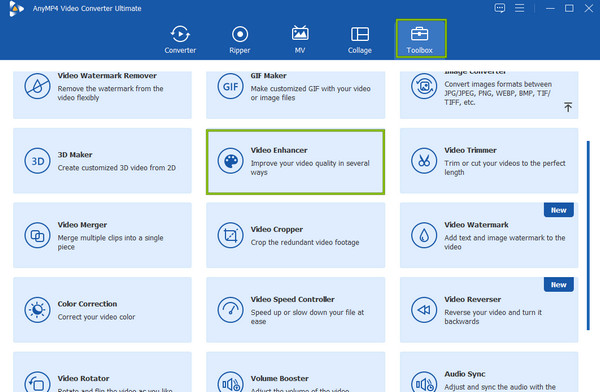Screen dimensions: 600x392
Task: Select the Toolbox tab
Action: [x=421, y=39]
